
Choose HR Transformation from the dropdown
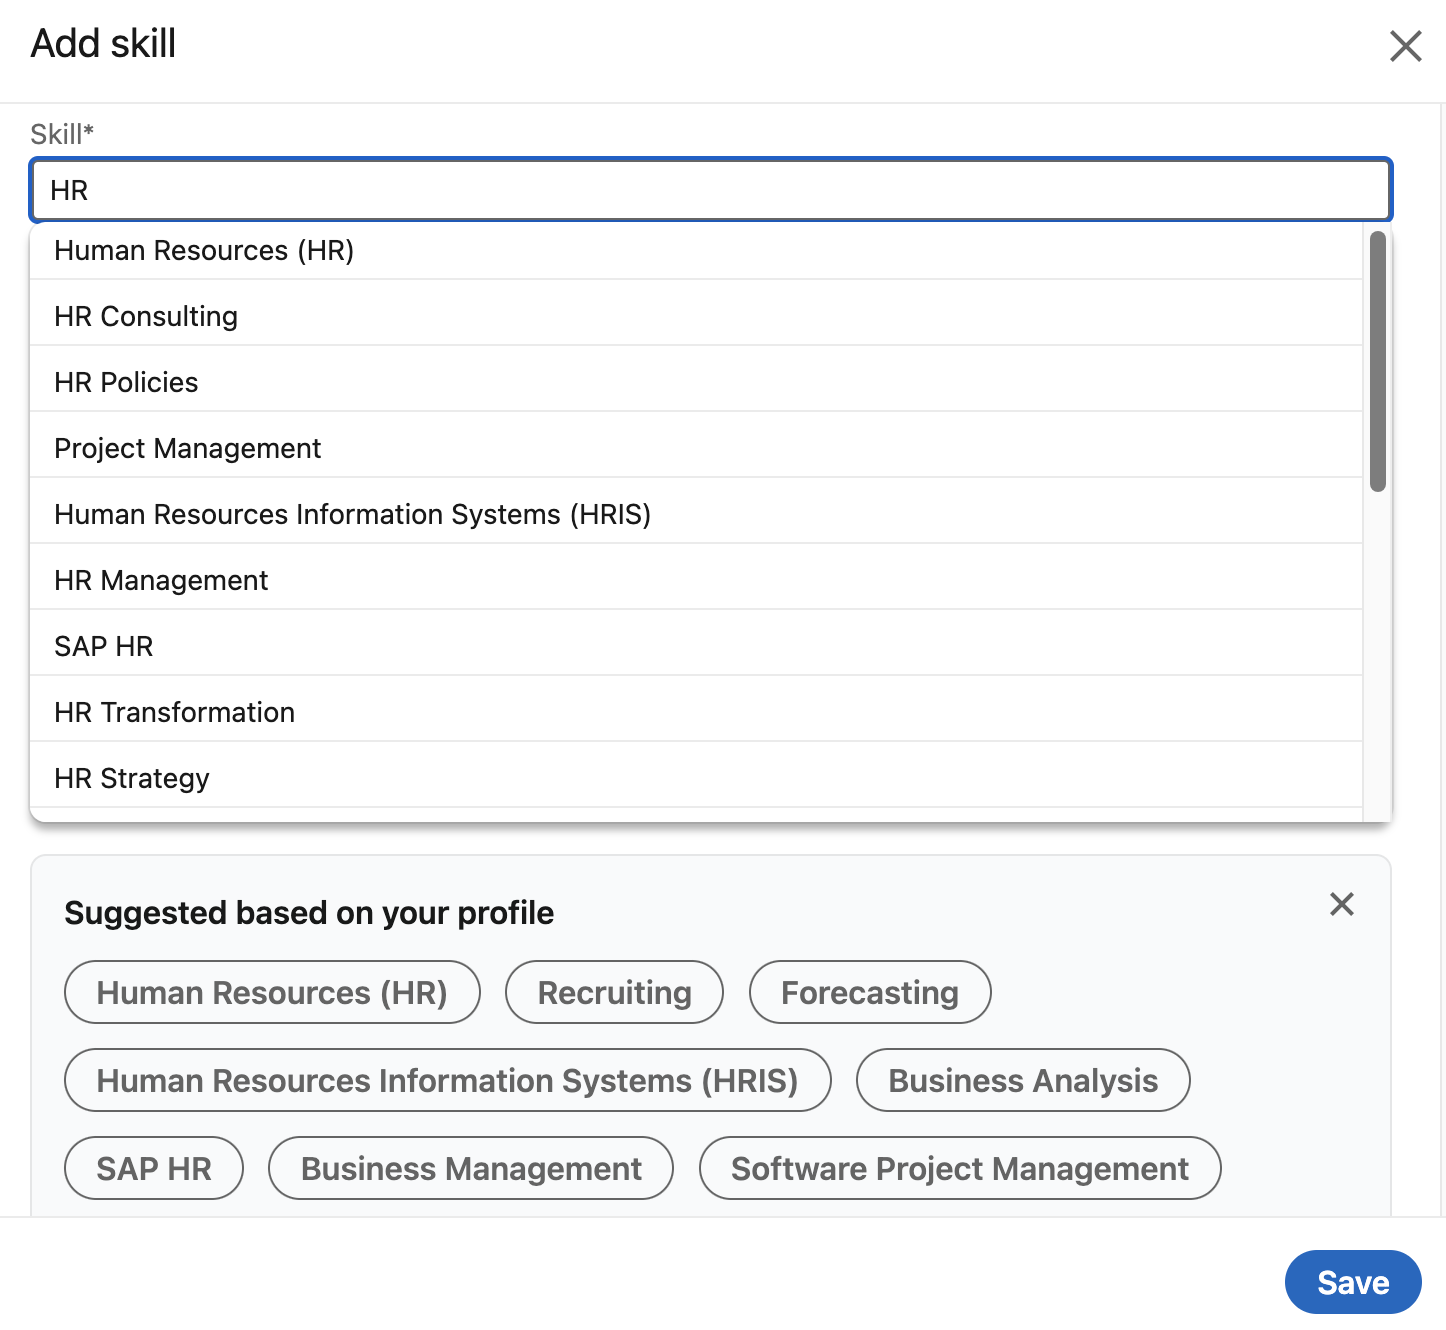coord(174,712)
